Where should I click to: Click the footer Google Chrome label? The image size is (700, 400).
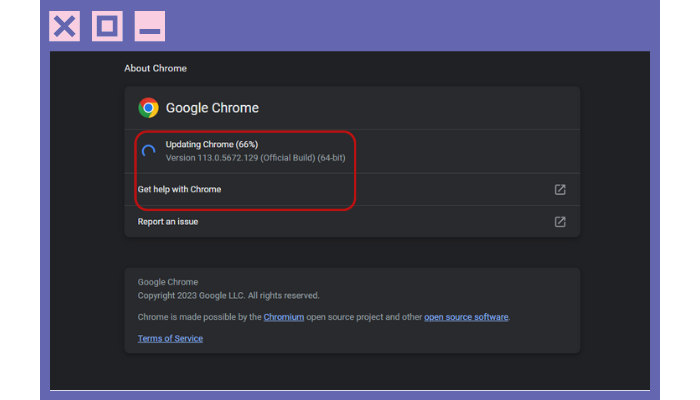click(x=168, y=282)
